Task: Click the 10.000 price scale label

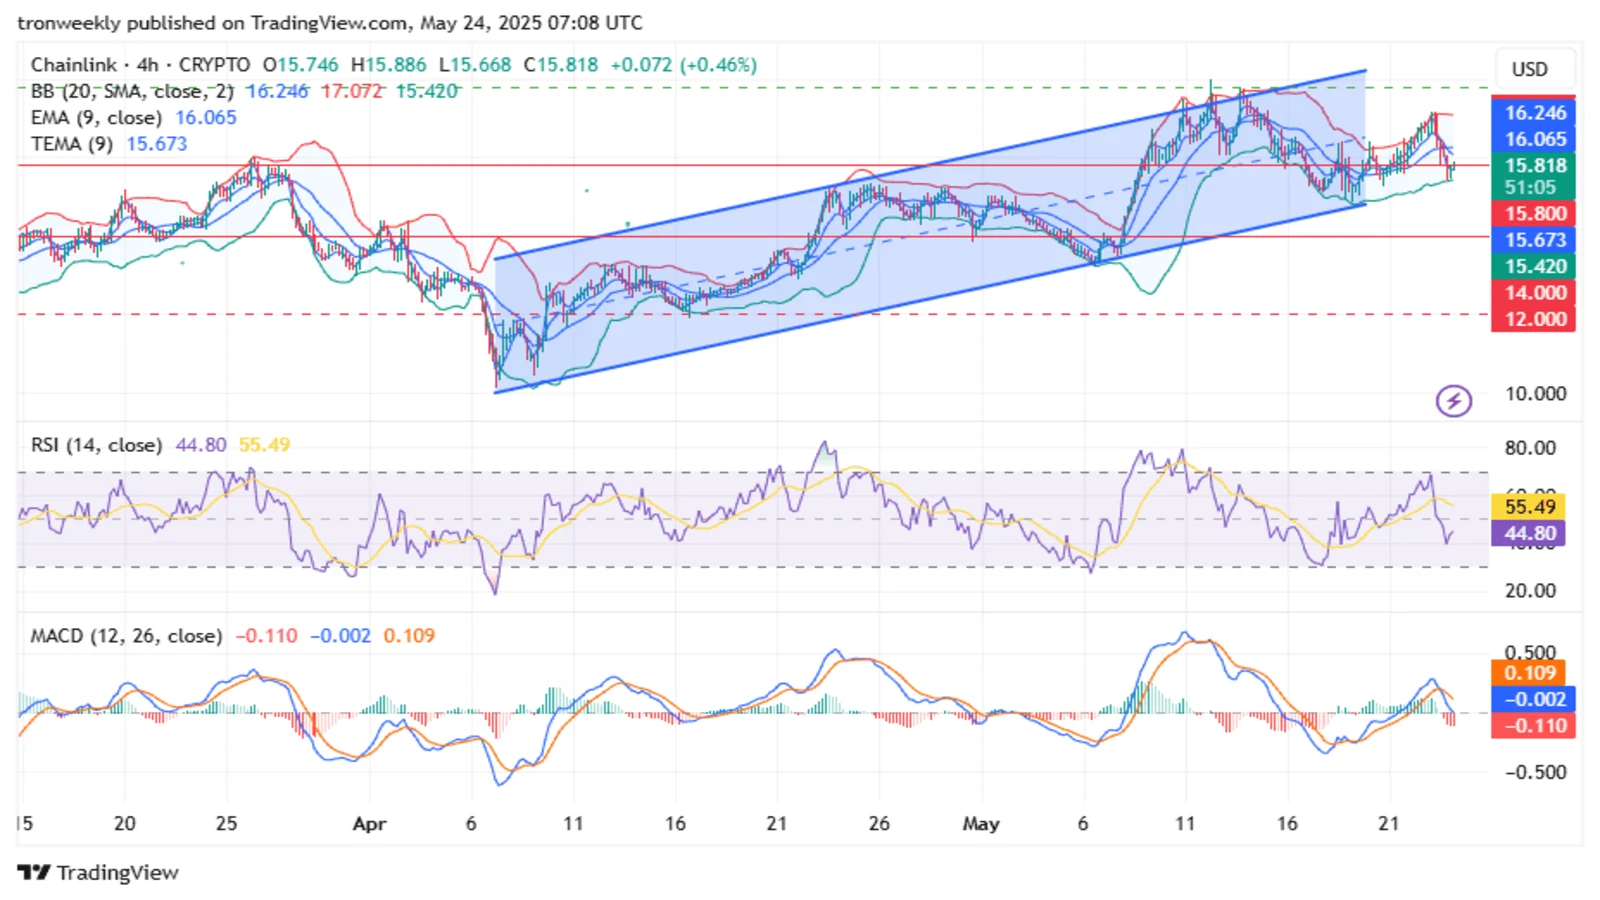Action: [1536, 393]
